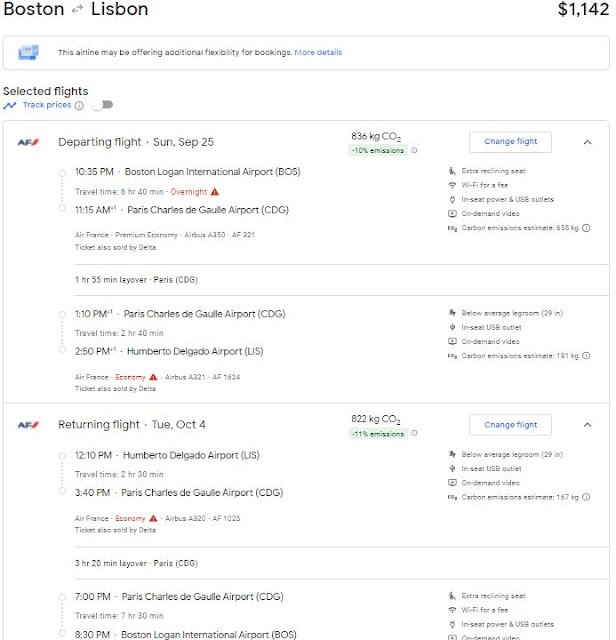Viewport: 616px width, 640px height.
Task: Click the airline flexibility notice icon
Action: [29, 52]
